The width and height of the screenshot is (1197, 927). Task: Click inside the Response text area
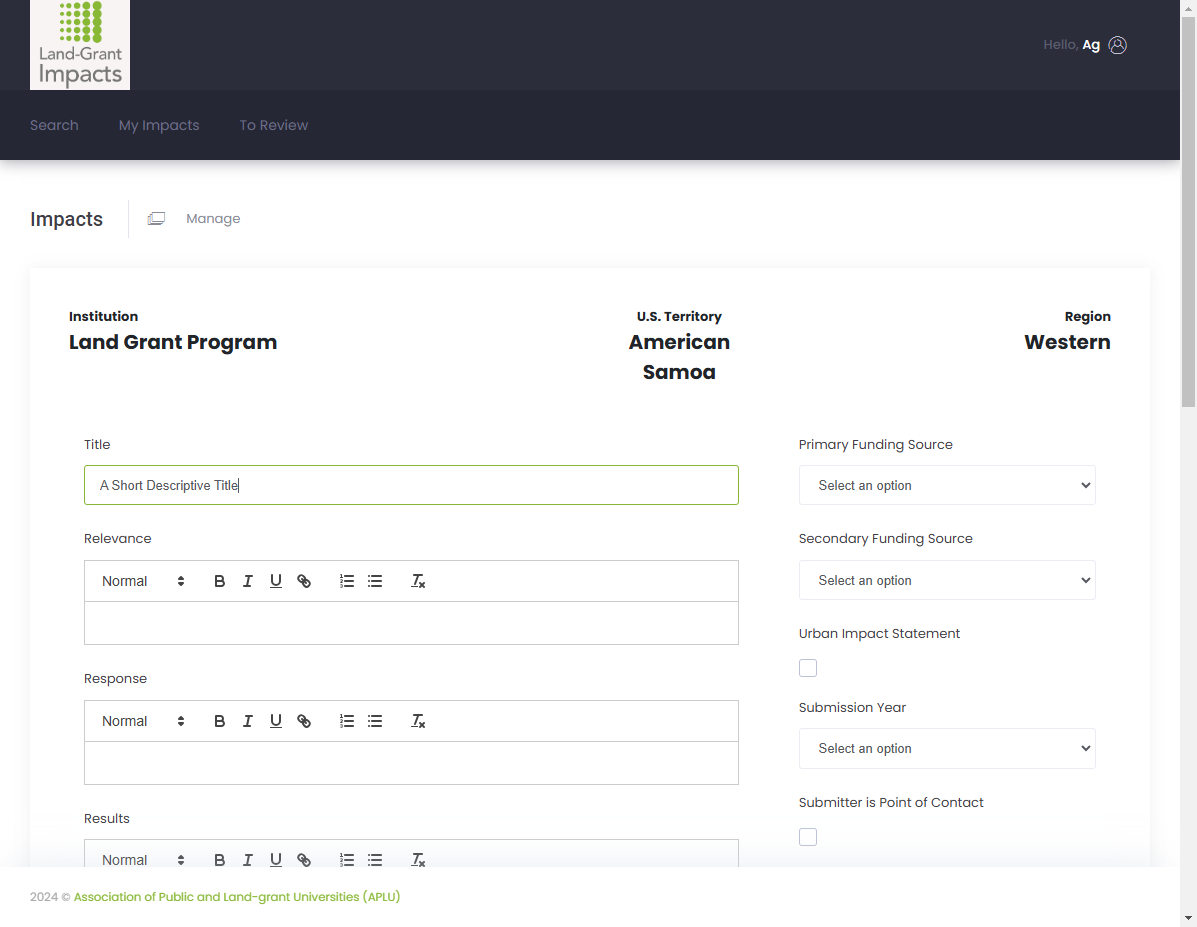(411, 763)
